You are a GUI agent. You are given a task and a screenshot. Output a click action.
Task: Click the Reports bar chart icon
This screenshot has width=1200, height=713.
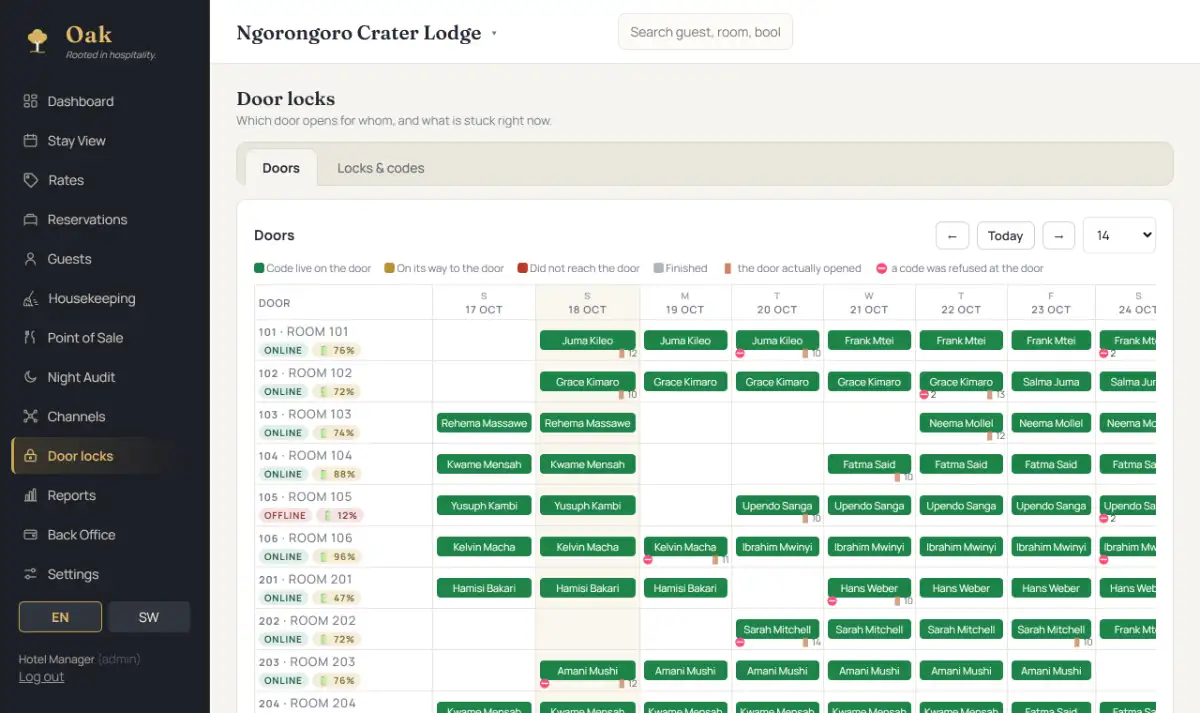pyautogui.click(x=30, y=495)
